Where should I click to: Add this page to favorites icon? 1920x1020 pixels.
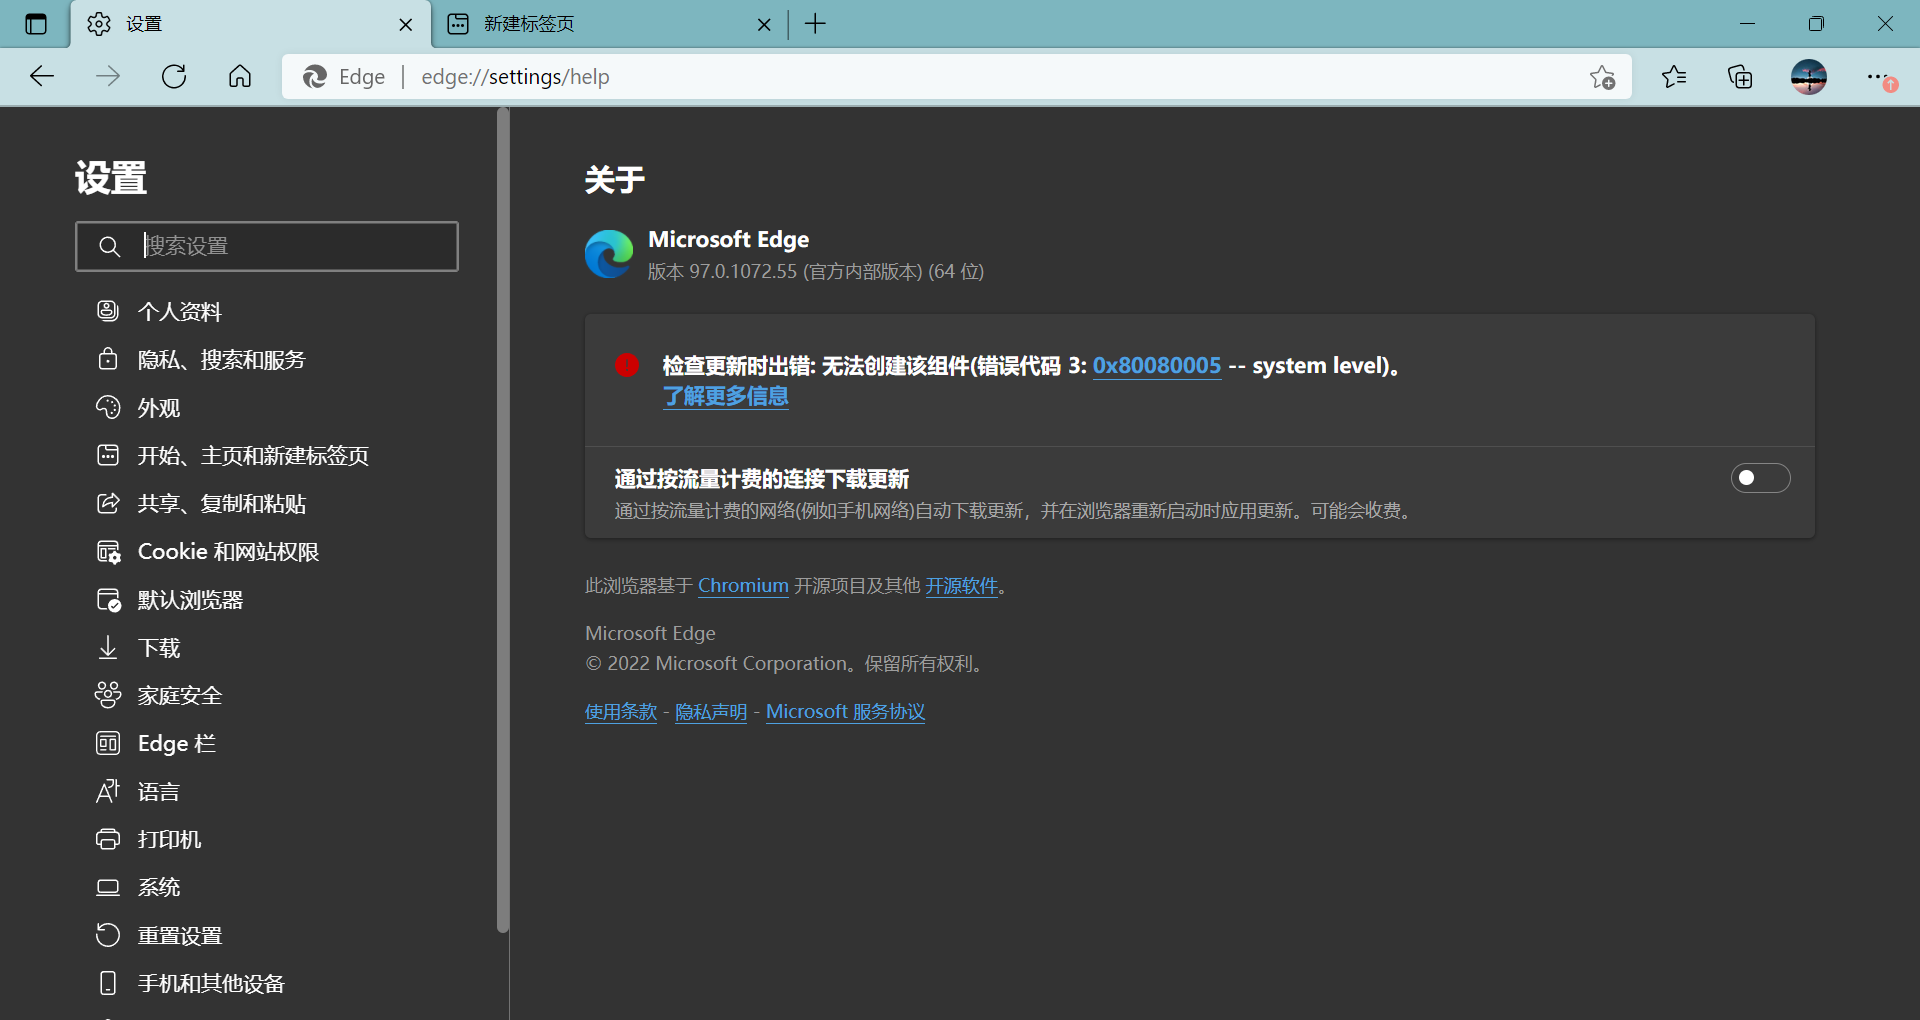pyautogui.click(x=1602, y=77)
